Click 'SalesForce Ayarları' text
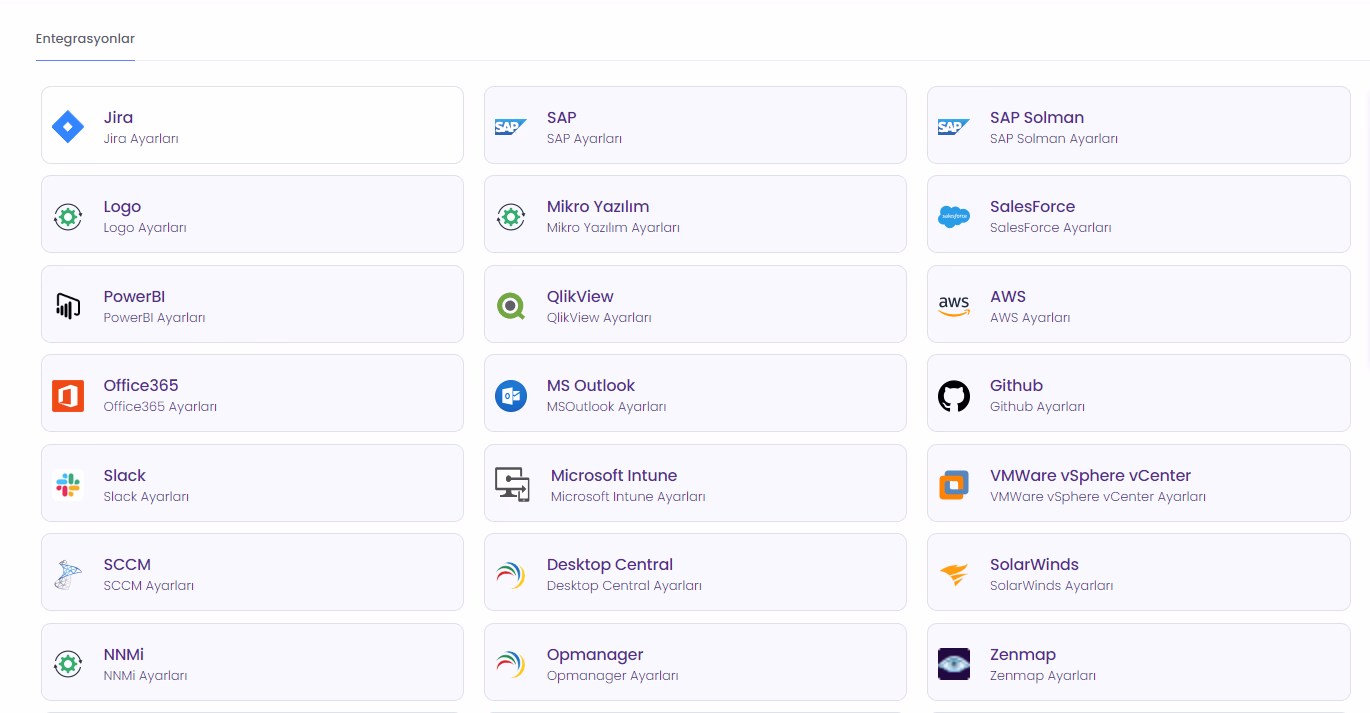 click(1051, 228)
